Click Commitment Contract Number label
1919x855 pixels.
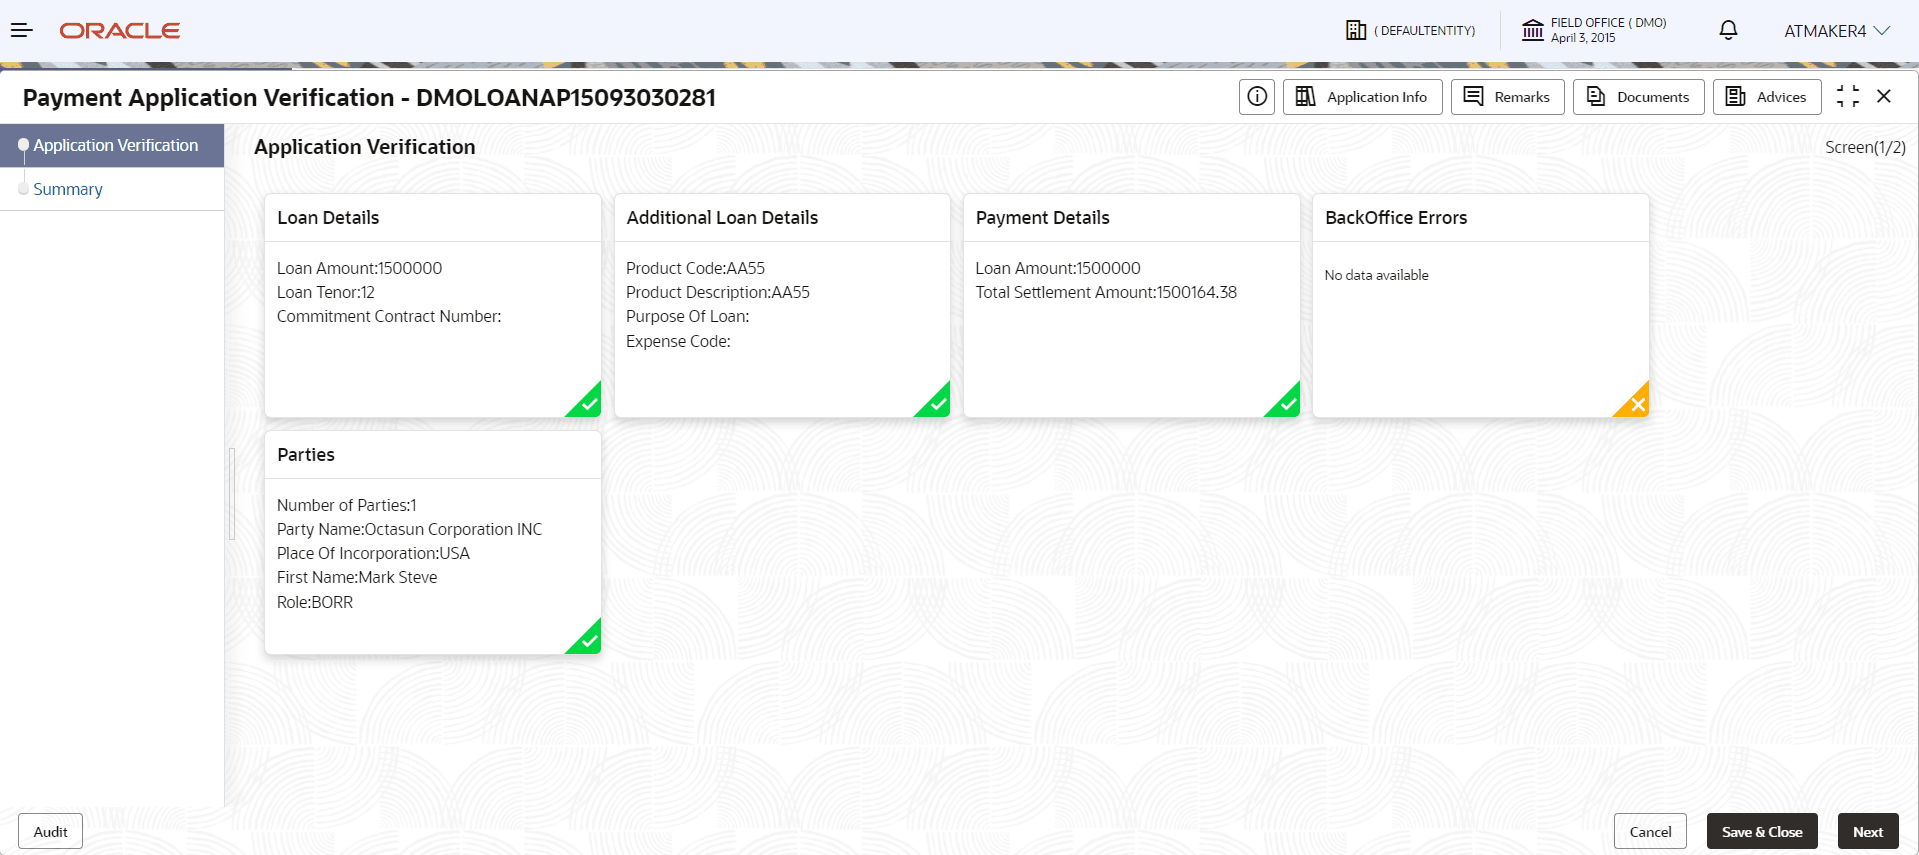pos(389,317)
